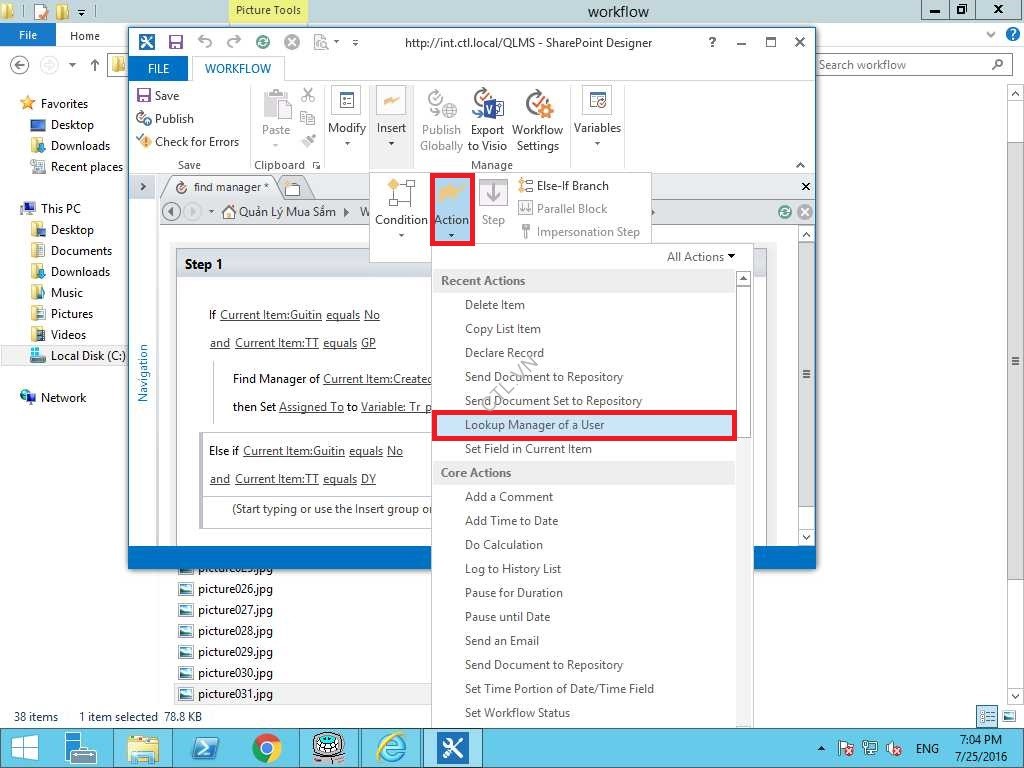
Task: Run Check for Errors
Action: [187, 142]
